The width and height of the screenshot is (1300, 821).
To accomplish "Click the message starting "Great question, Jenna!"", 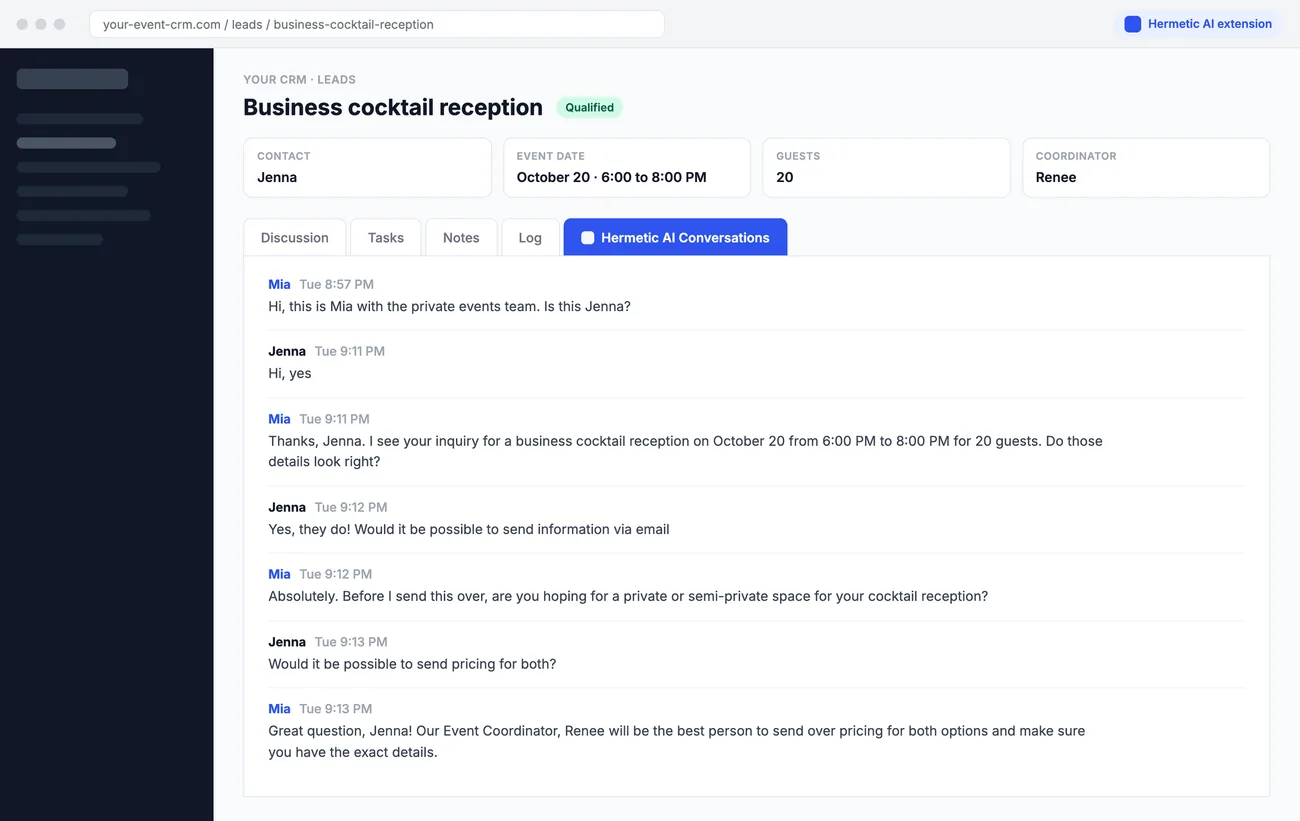I will click(677, 741).
